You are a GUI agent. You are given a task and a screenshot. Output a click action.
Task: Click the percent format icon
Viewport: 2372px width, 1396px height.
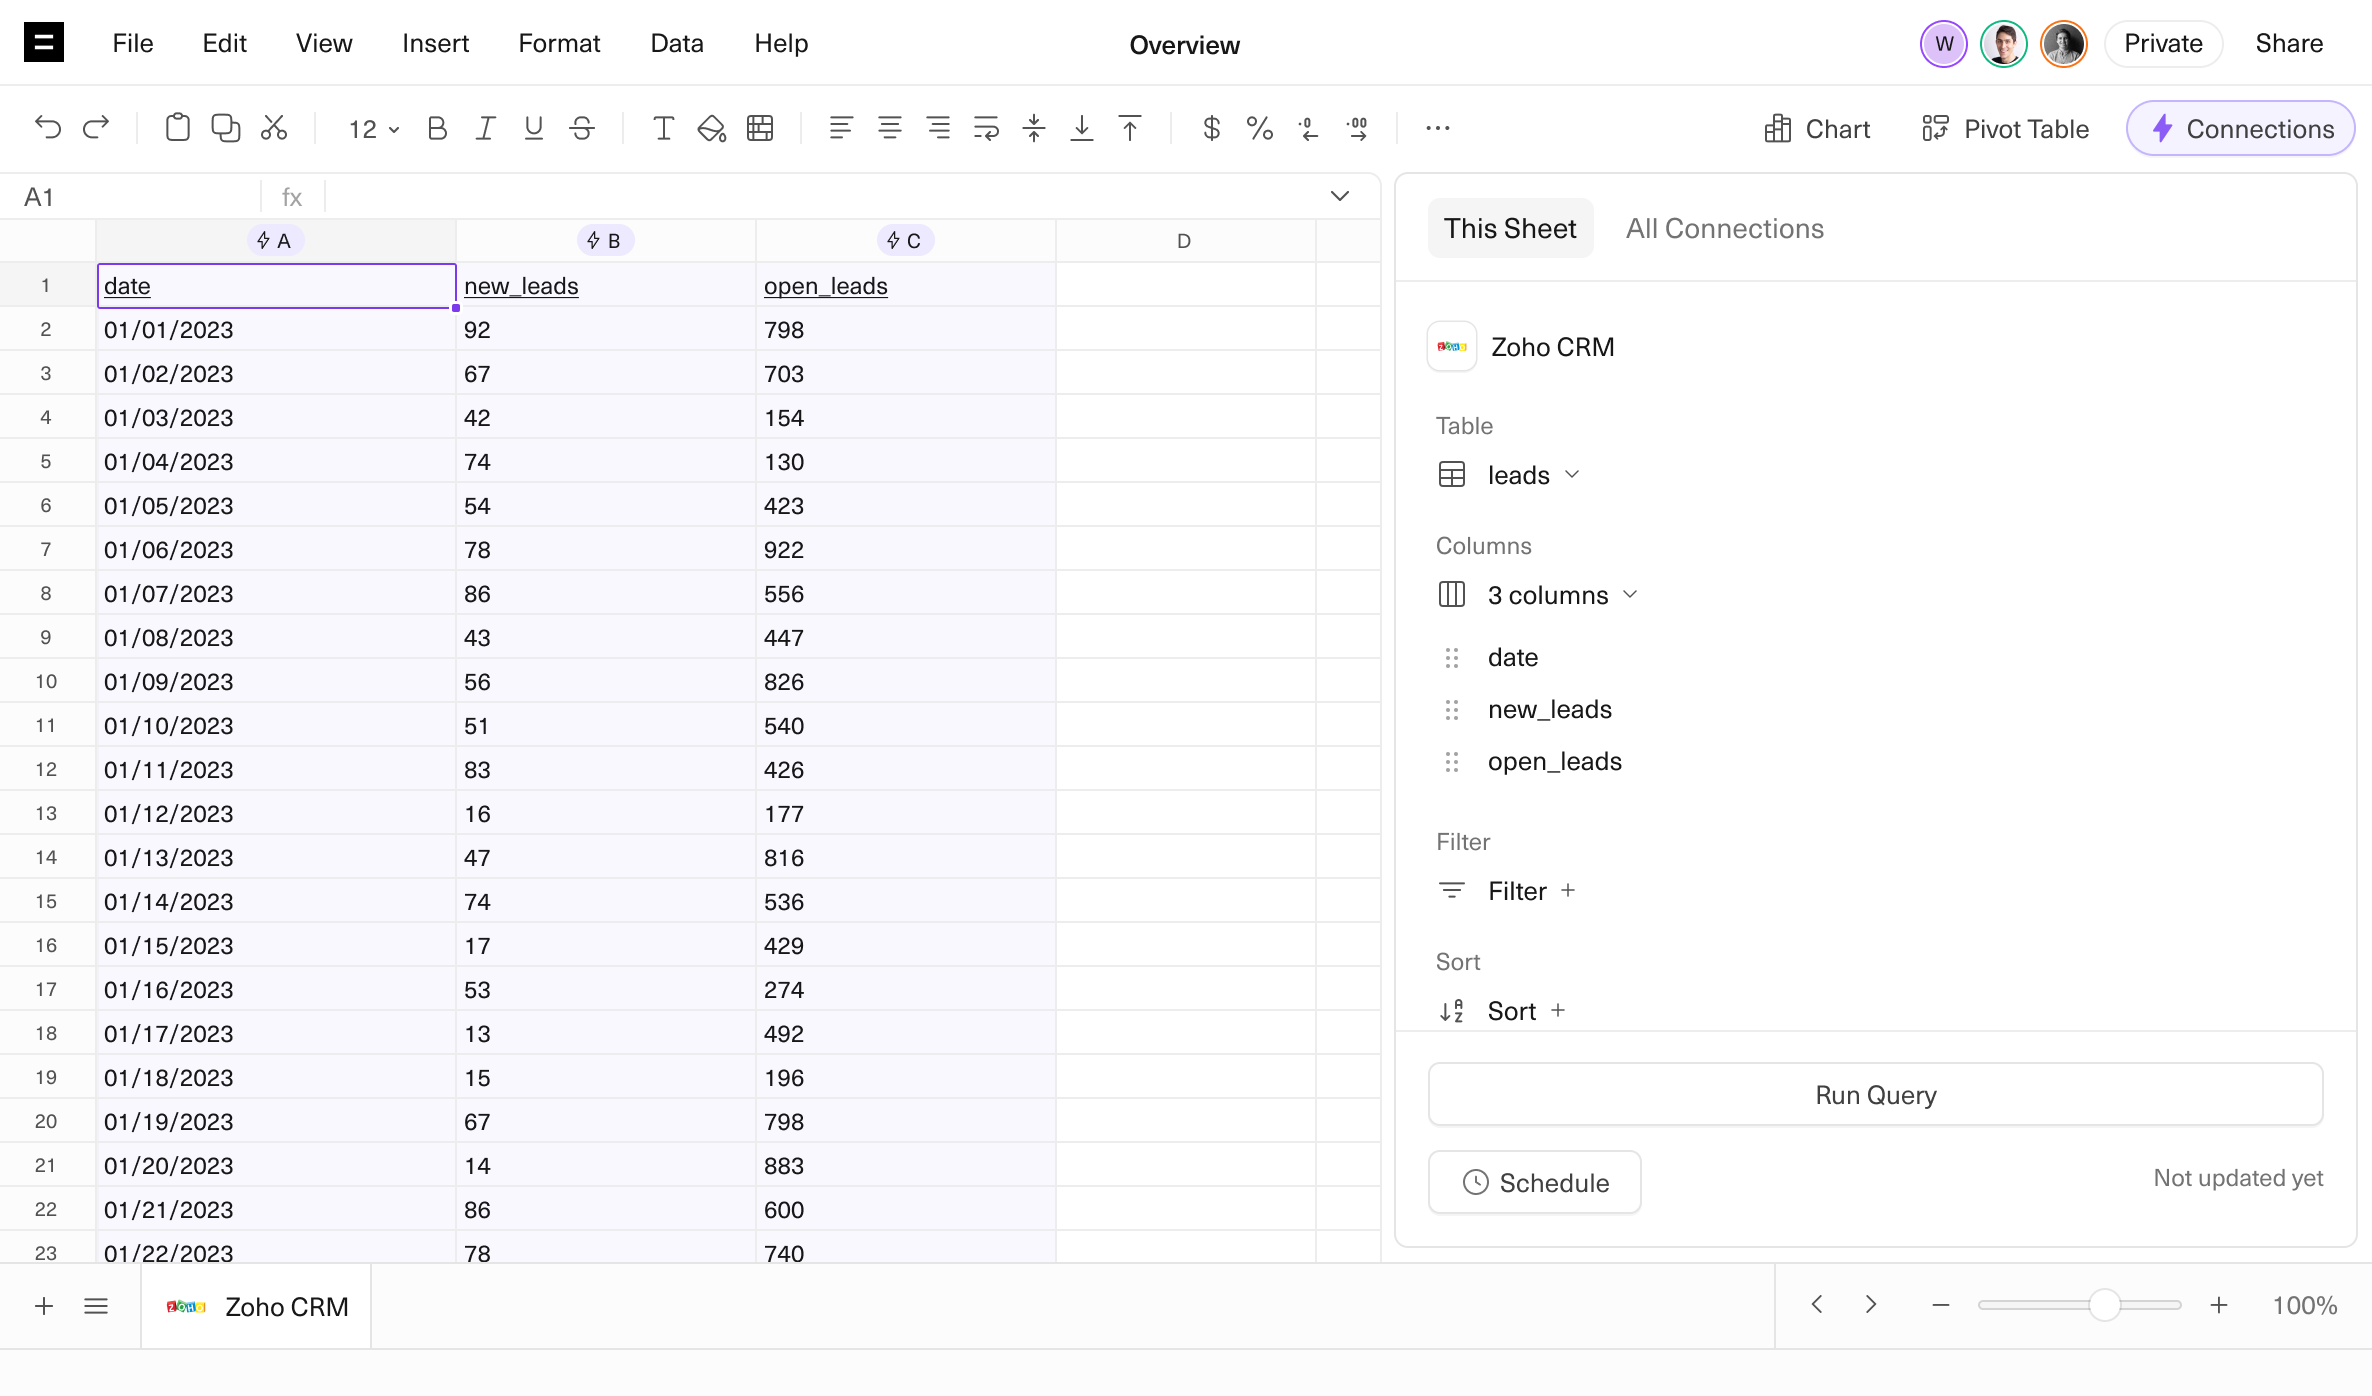(1259, 128)
